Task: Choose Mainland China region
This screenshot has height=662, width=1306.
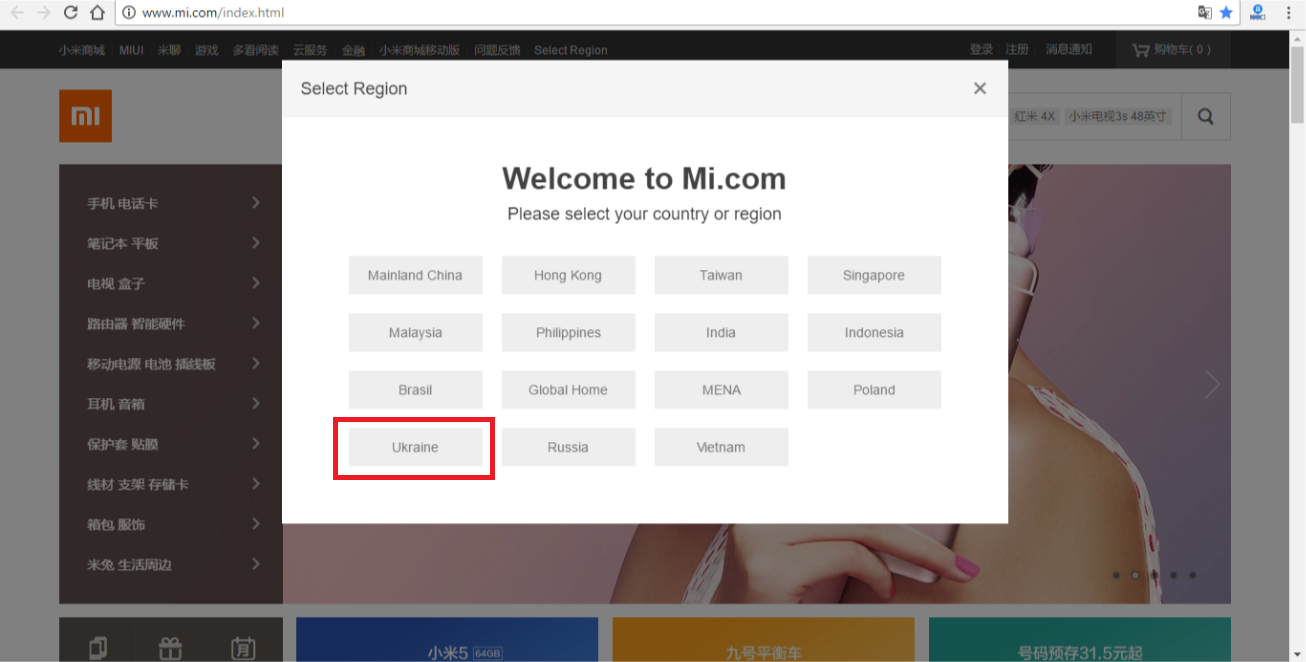Action: [x=415, y=275]
